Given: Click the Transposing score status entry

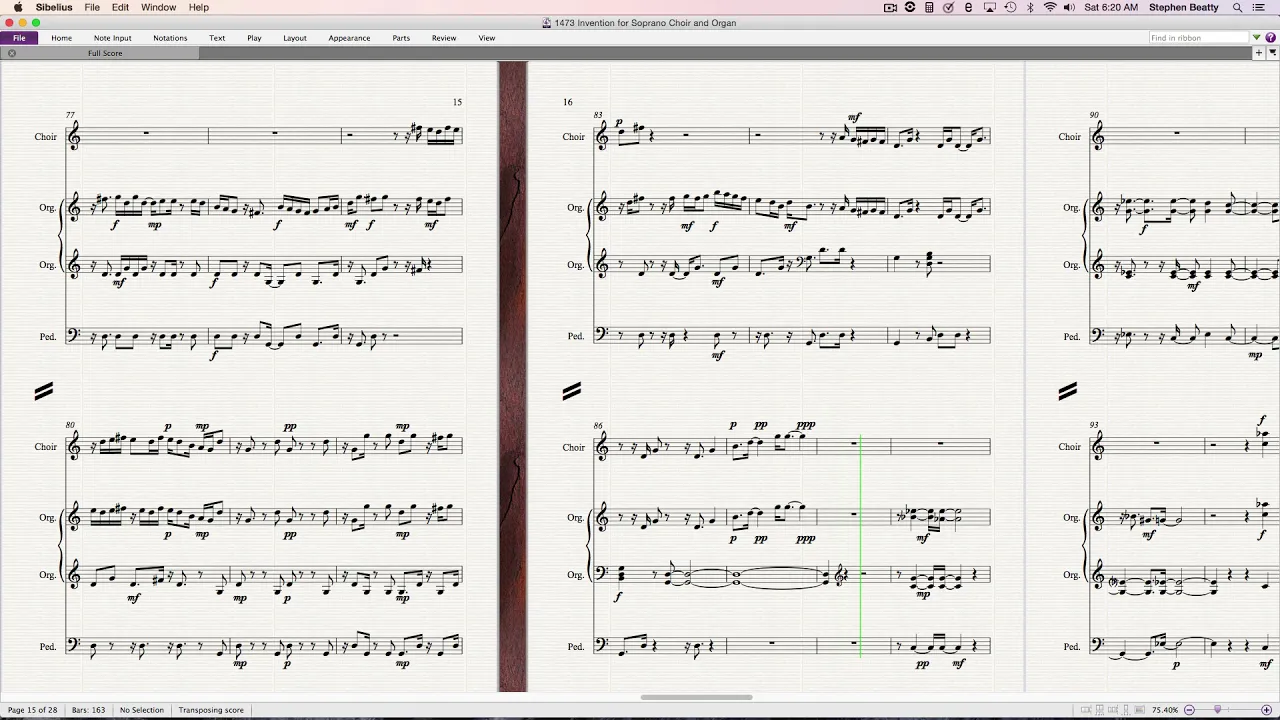Looking at the screenshot, I should (211, 710).
